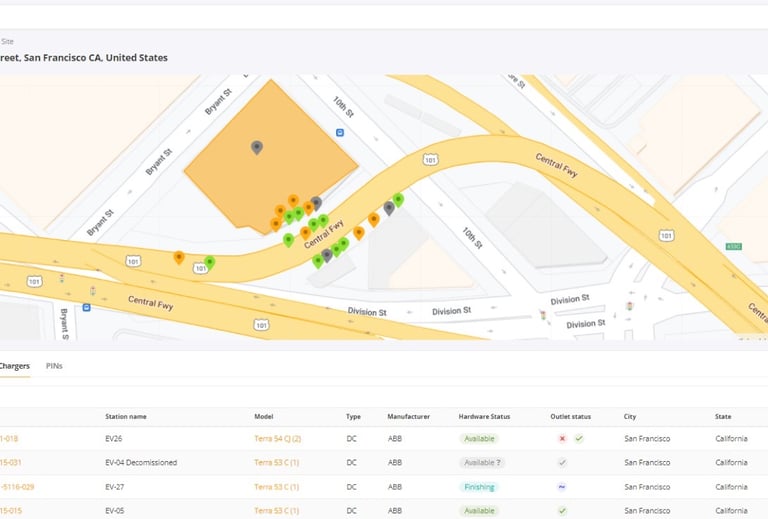The height and width of the screenshot is (519, 768).
Task: Click the Available status badge for EV-05
Action: [479, 511]
